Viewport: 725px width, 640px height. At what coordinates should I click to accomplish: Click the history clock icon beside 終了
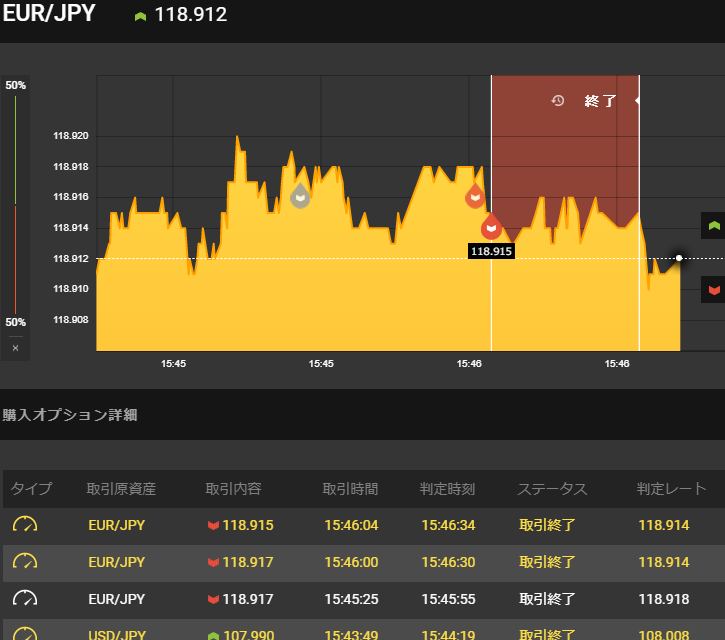[x=558, y=100]
